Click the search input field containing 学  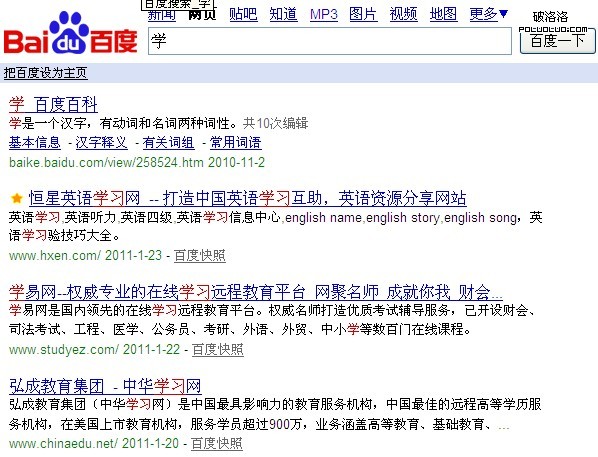tap(330, 41)
